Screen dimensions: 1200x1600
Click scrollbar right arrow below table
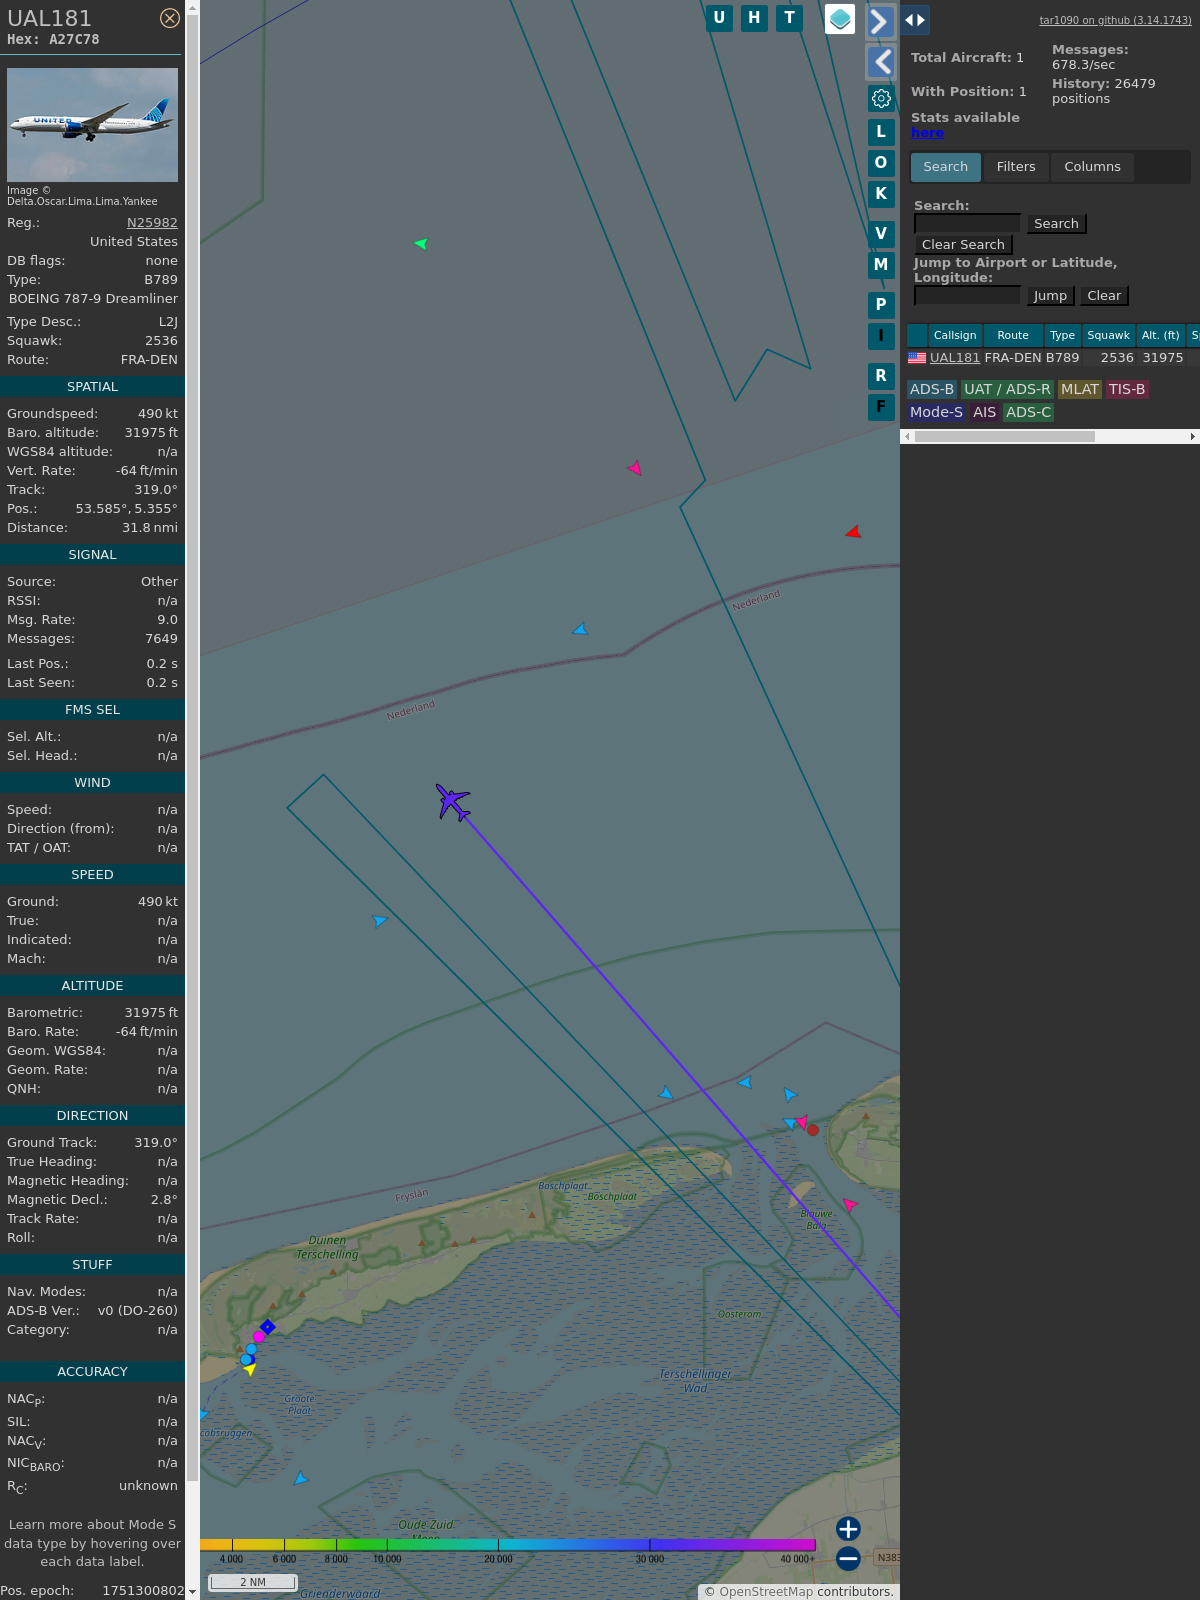[x=1193, y=437]
